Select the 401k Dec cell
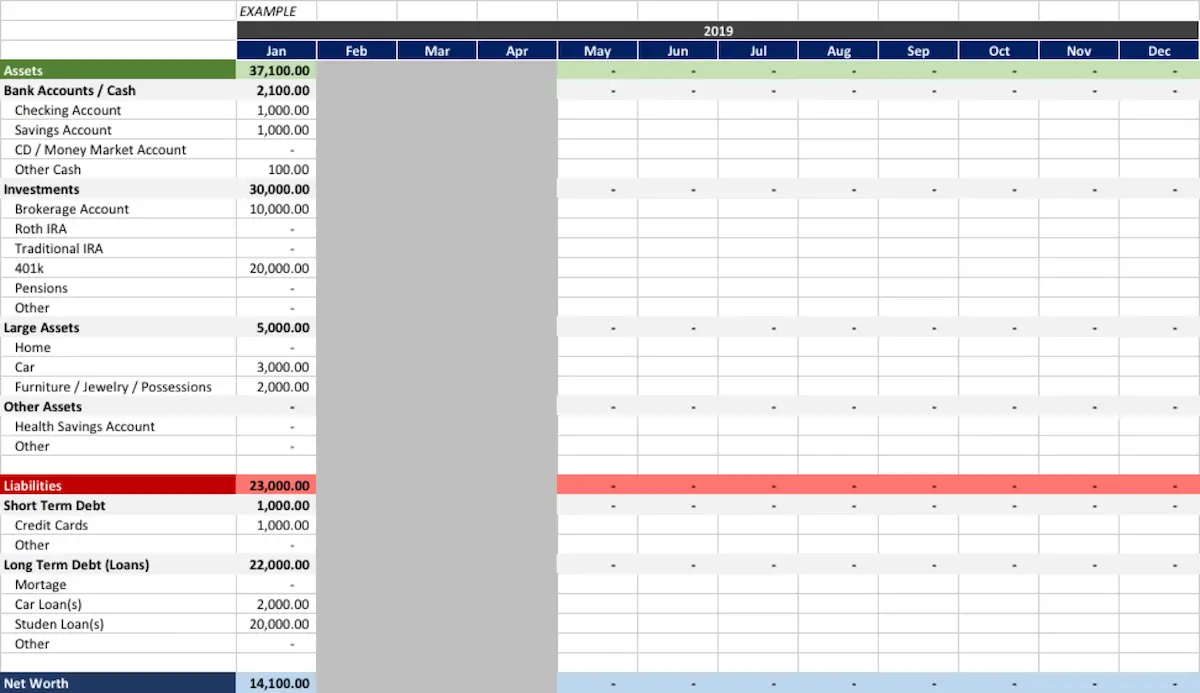1200x693 pixels. point(1159,268)
